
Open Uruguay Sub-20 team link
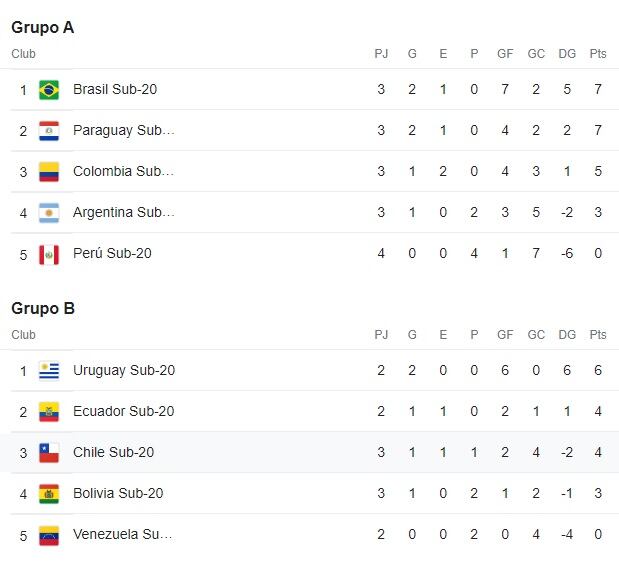click(124, 370)
